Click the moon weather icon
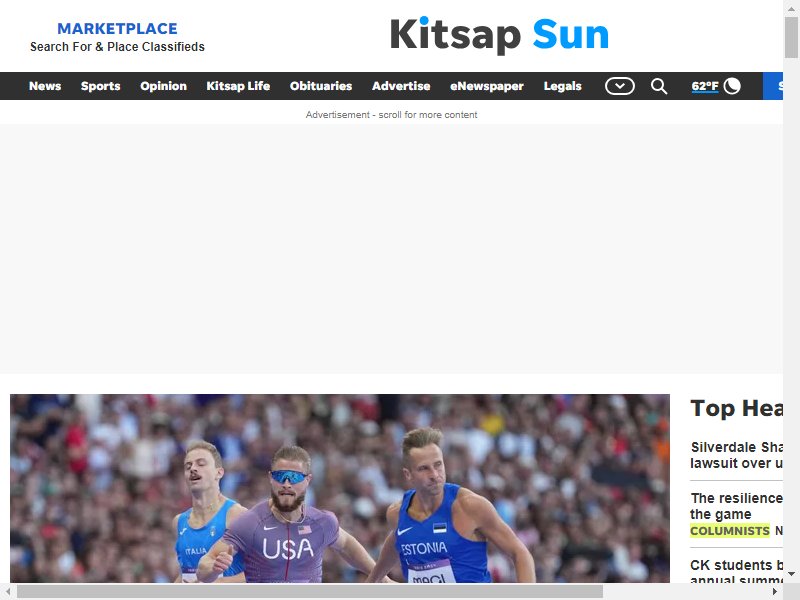 click(x=732, y=86)
